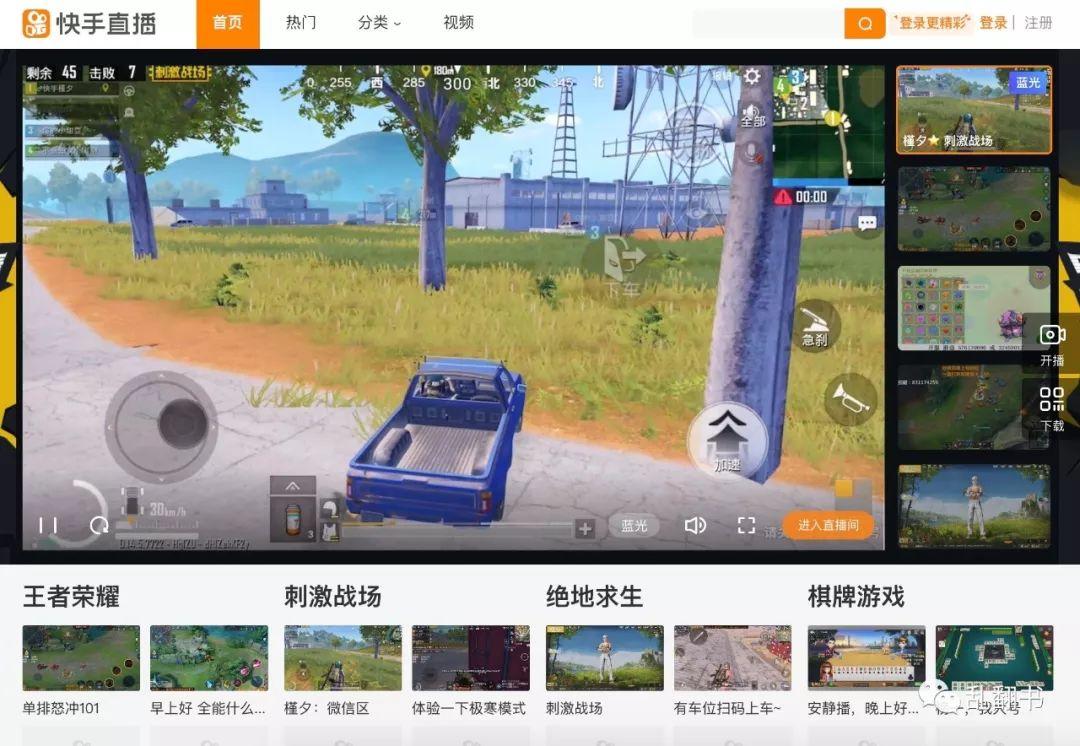
Task: Open the 首页 home tab
Action: [x=228, y=24]
